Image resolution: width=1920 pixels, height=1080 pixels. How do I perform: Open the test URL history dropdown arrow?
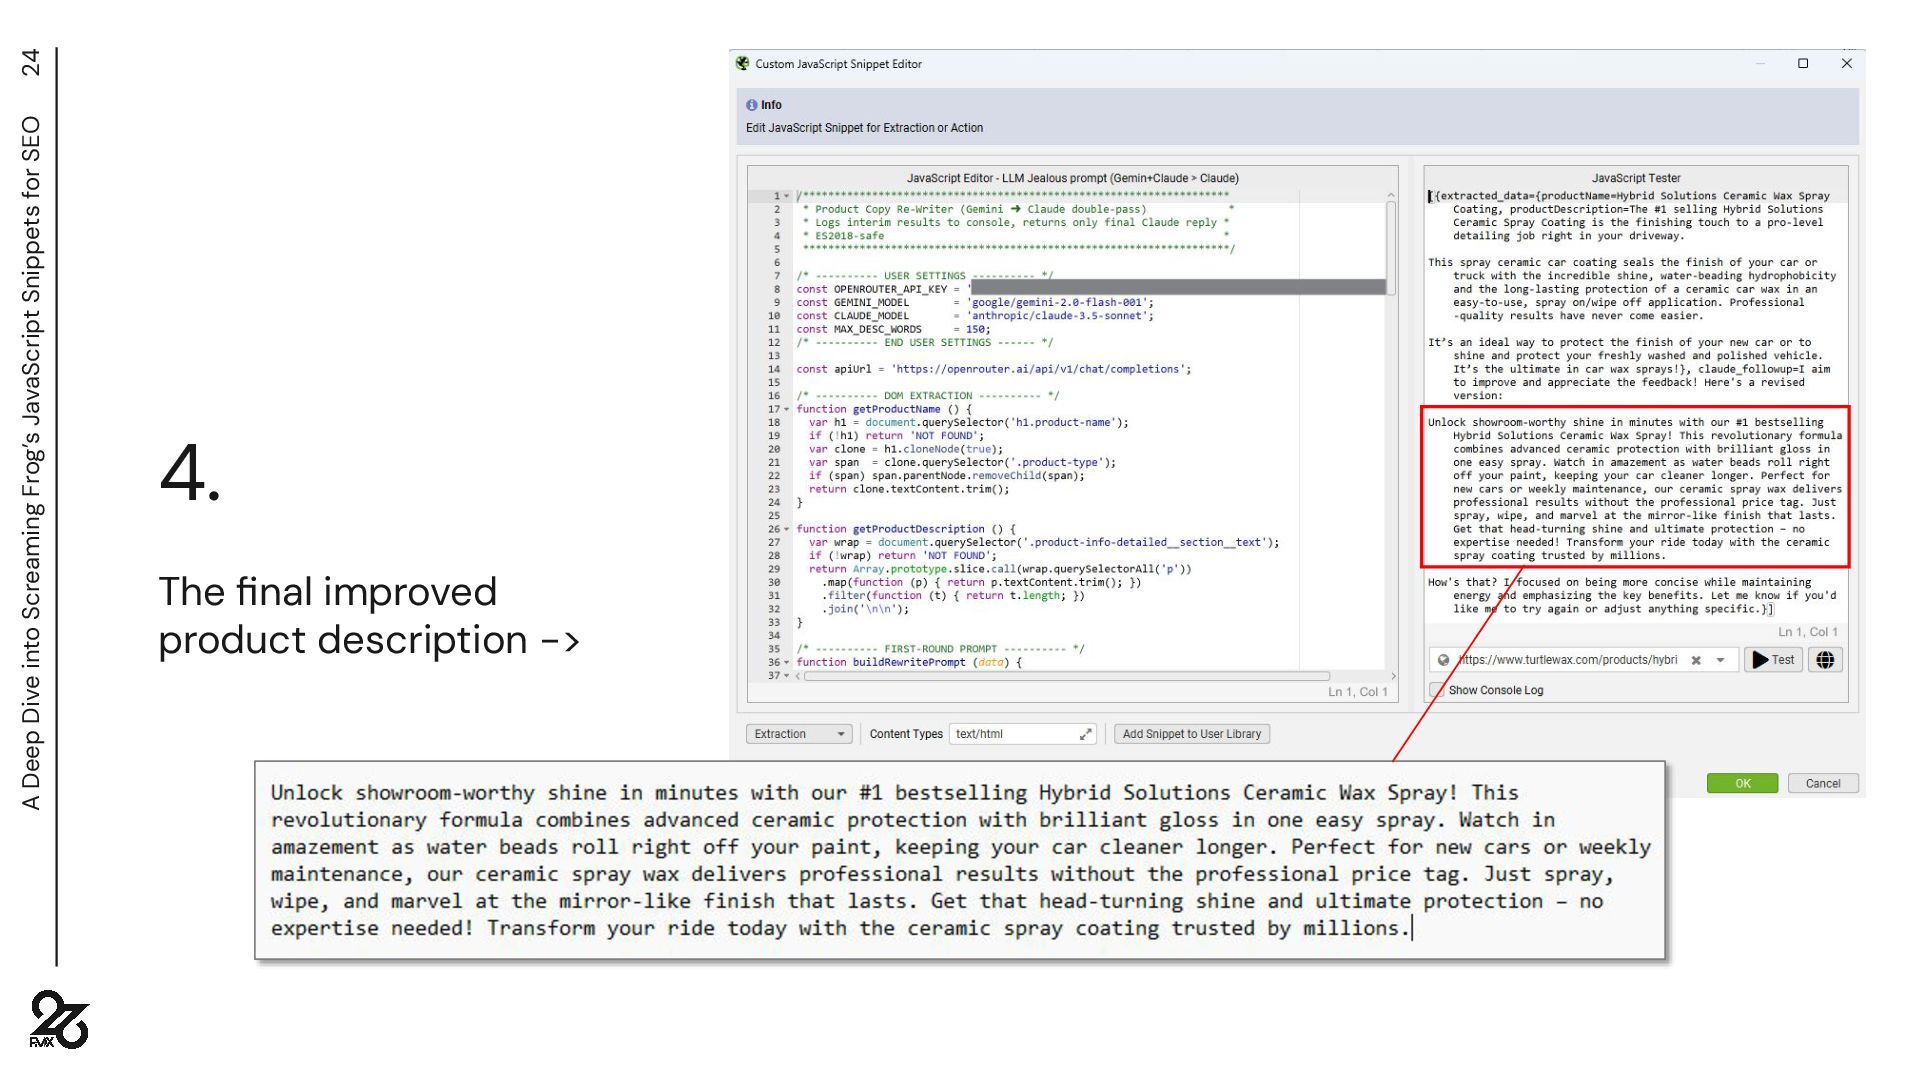point(1720,660)
